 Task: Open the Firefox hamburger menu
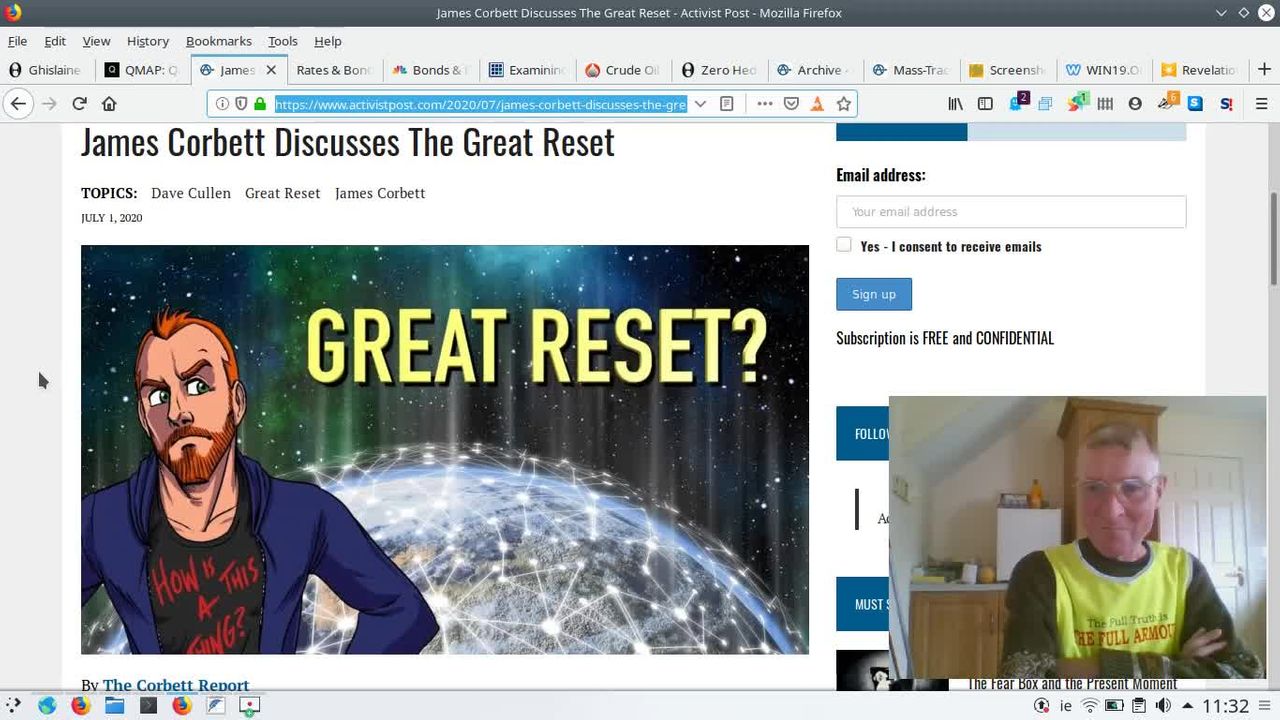(1261, 103)
